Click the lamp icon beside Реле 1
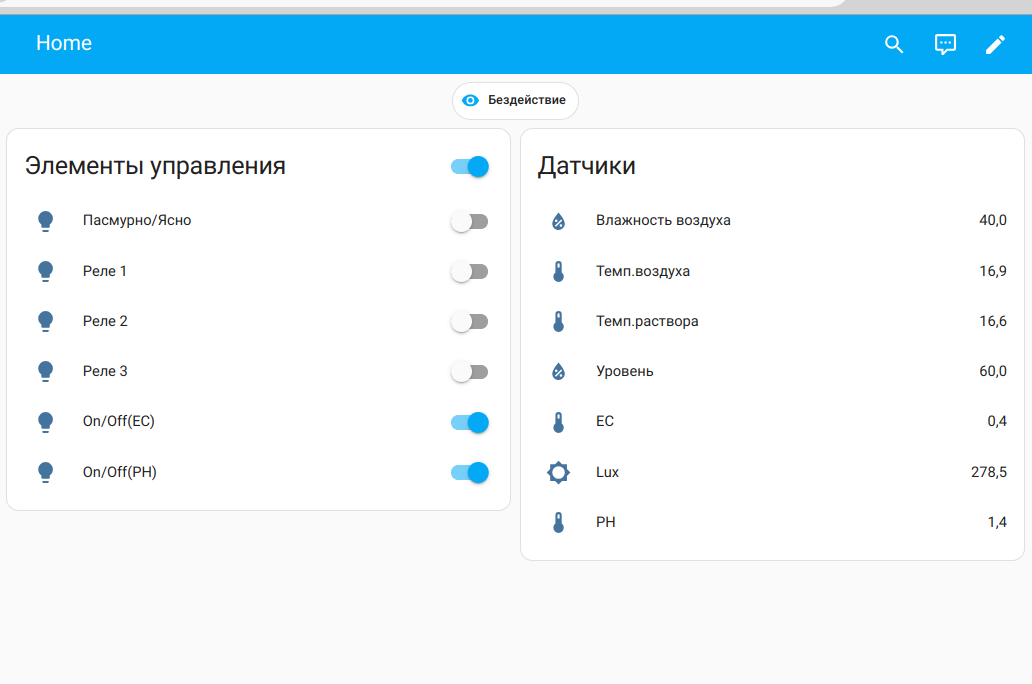 click(x=46, y=270)
